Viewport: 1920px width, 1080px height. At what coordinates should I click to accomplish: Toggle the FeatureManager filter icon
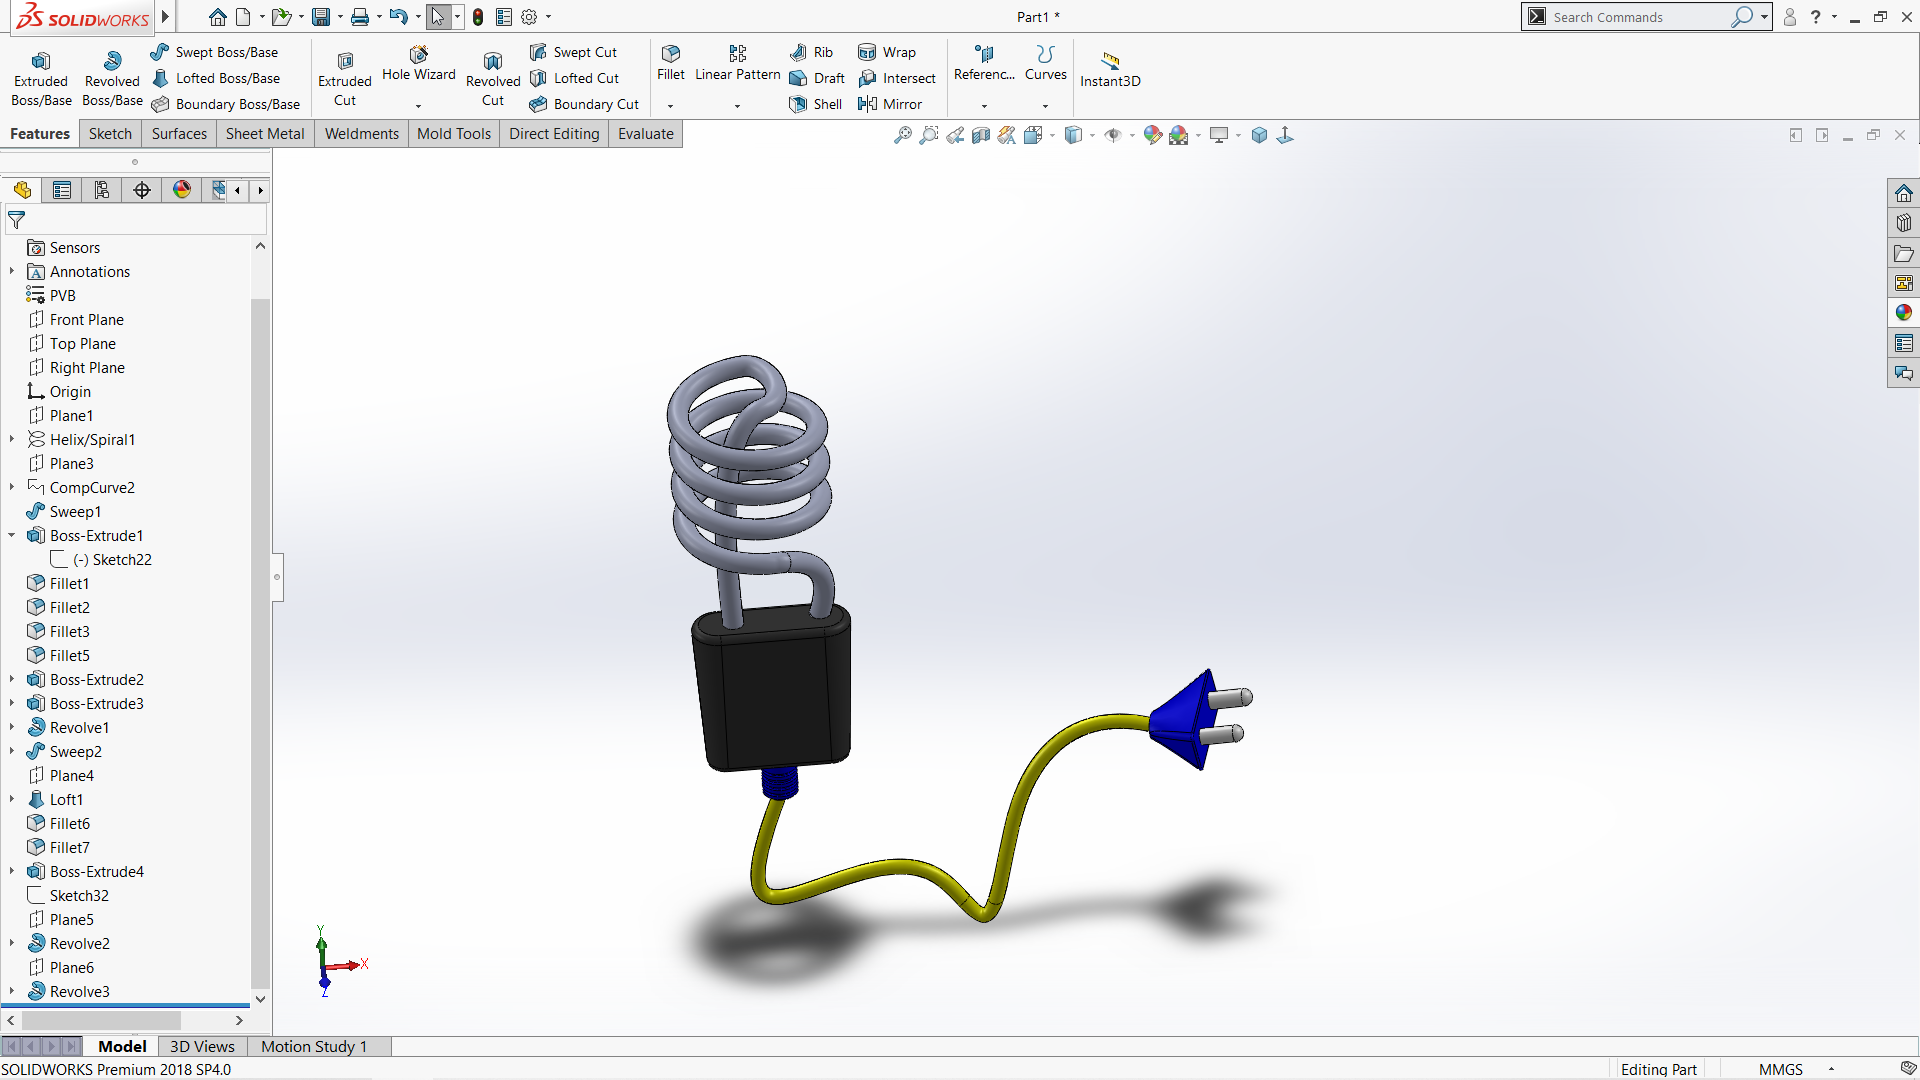[17, 219]
